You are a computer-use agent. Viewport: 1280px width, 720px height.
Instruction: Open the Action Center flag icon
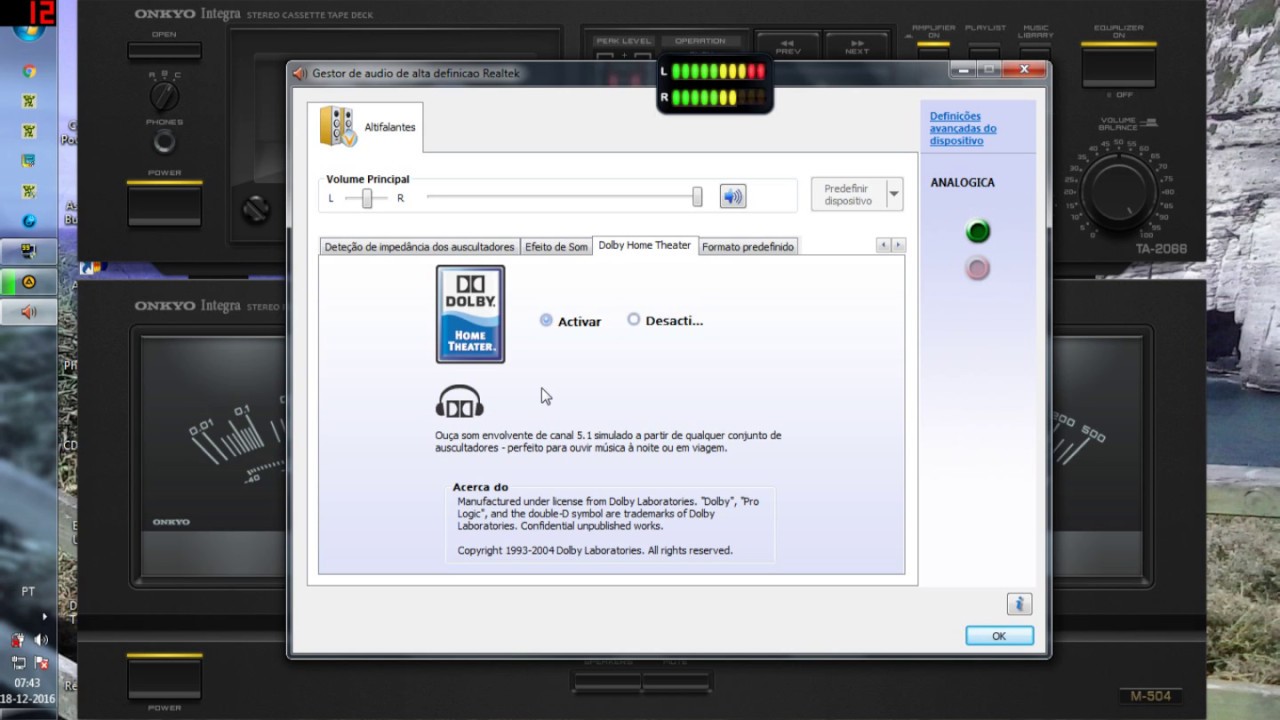pyautogui.click(x=41, y=663)
